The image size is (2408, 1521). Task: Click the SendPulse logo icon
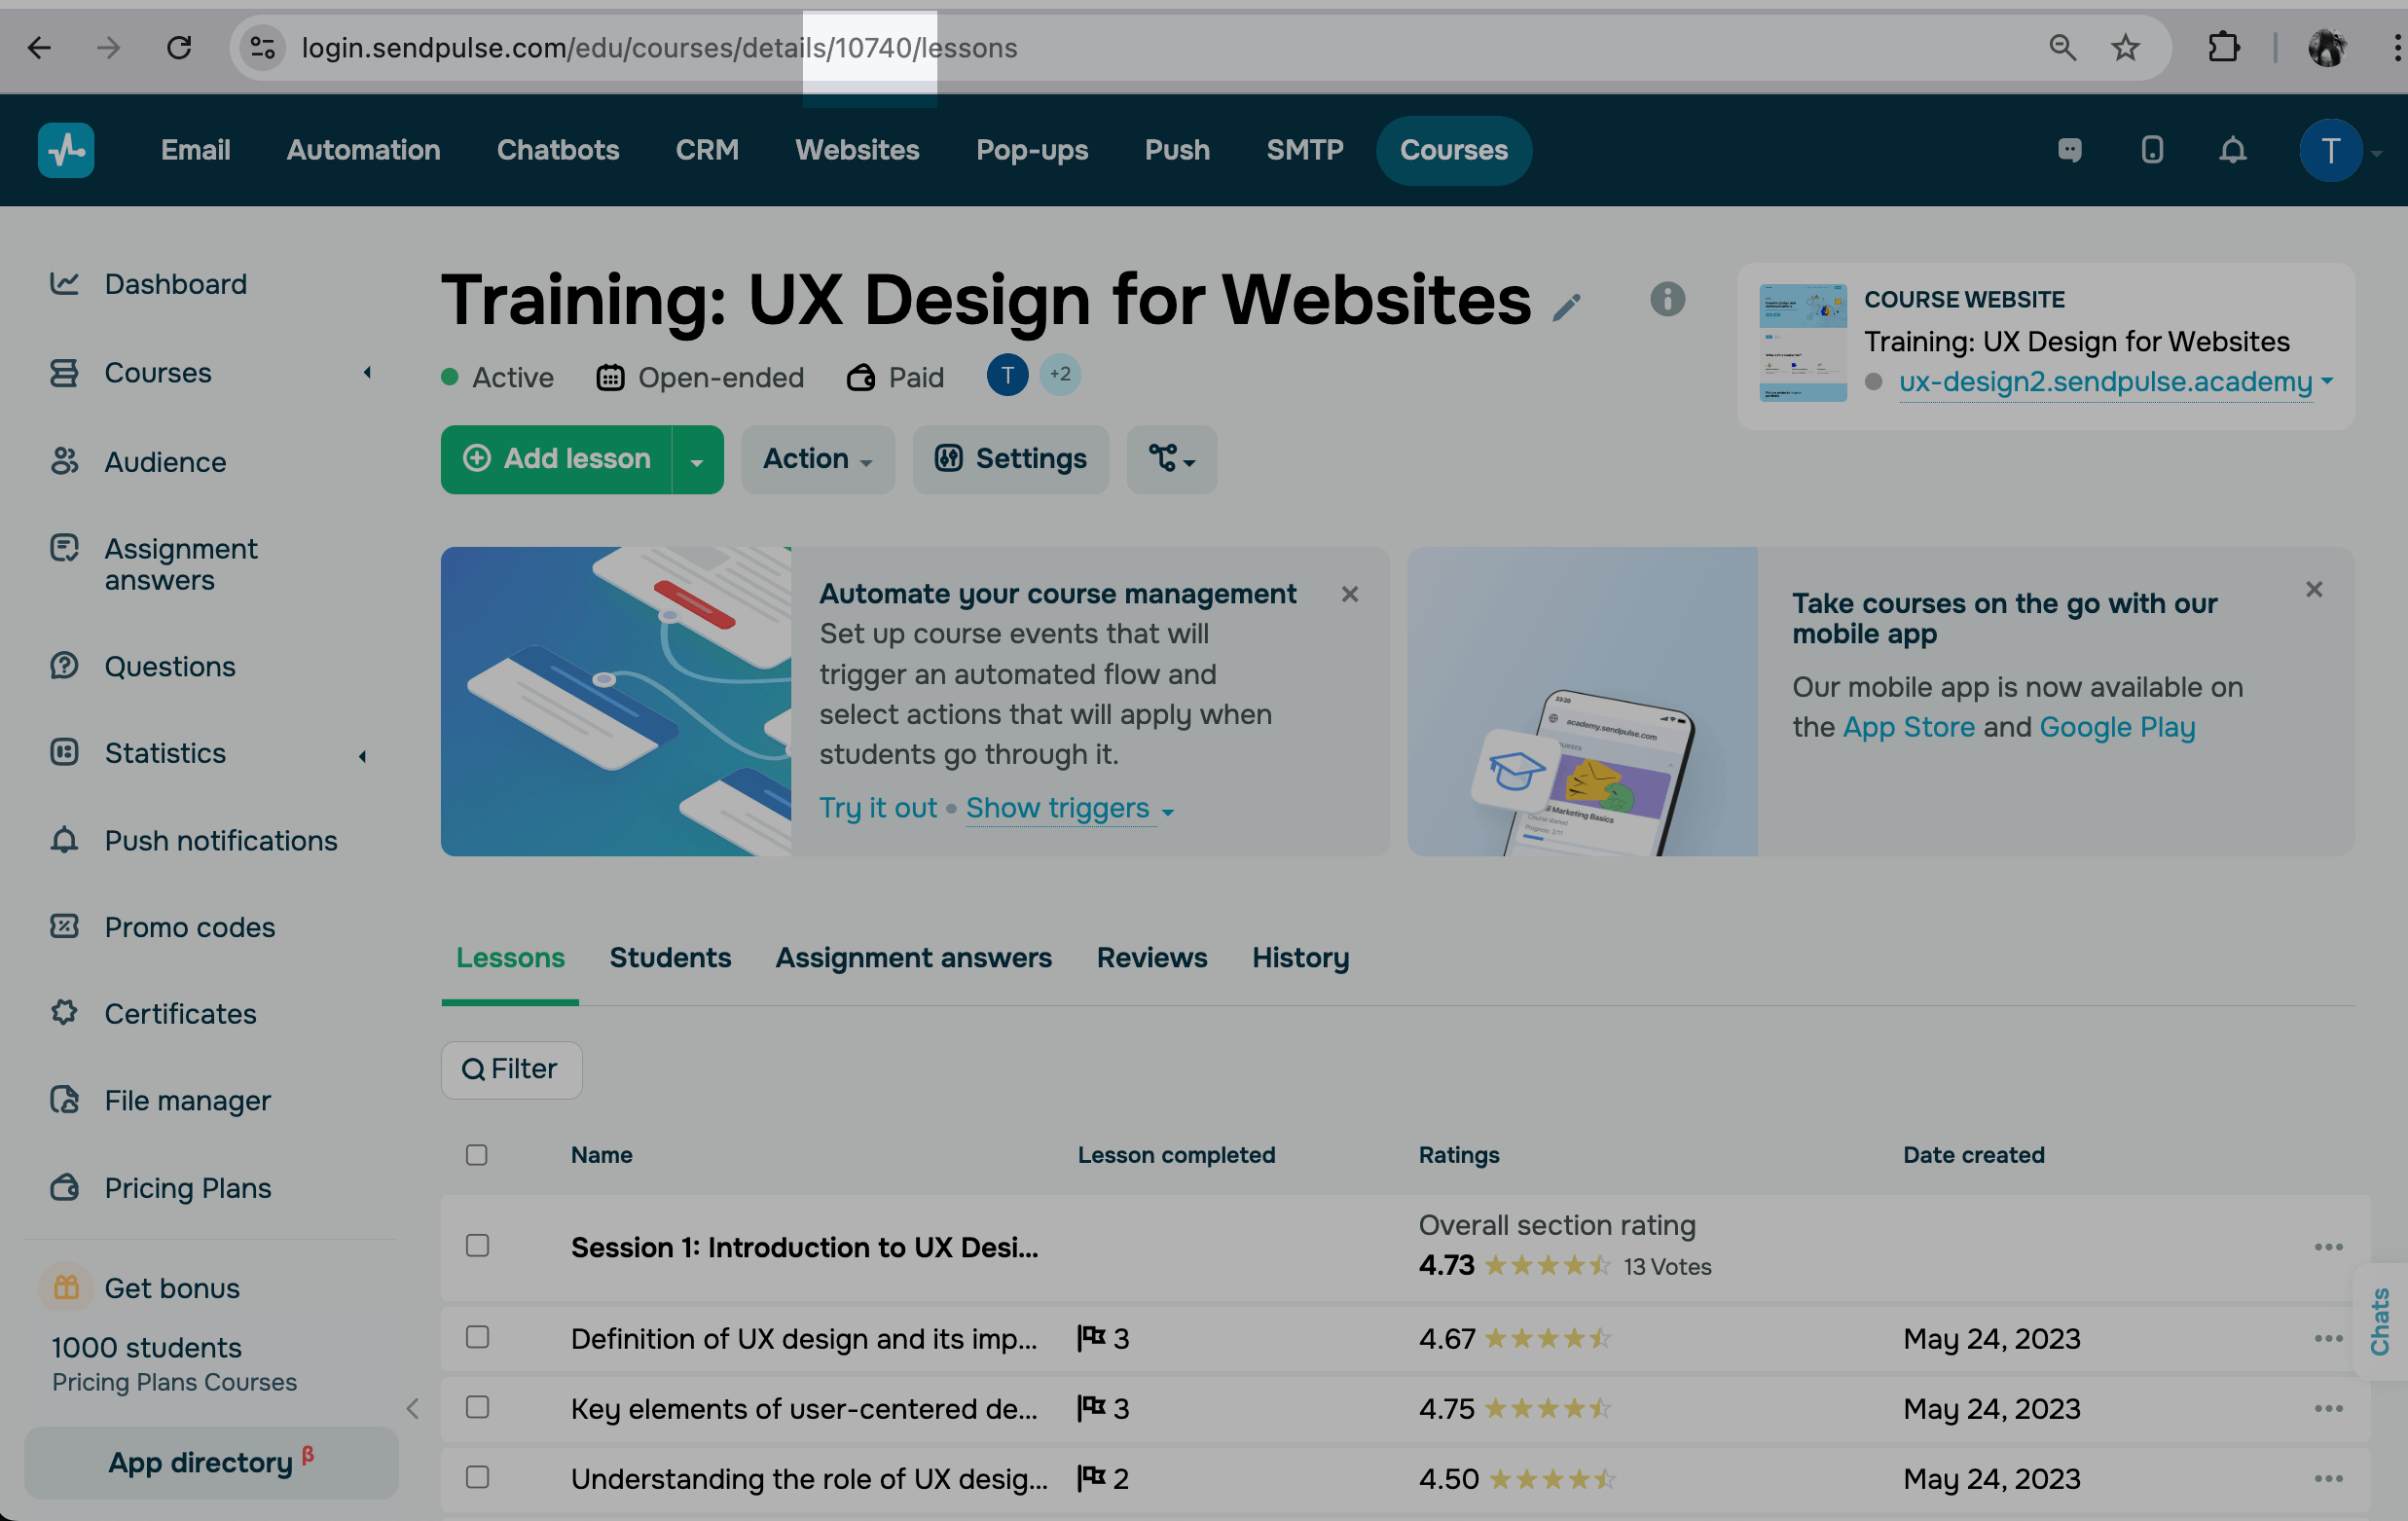pos(66,150)
